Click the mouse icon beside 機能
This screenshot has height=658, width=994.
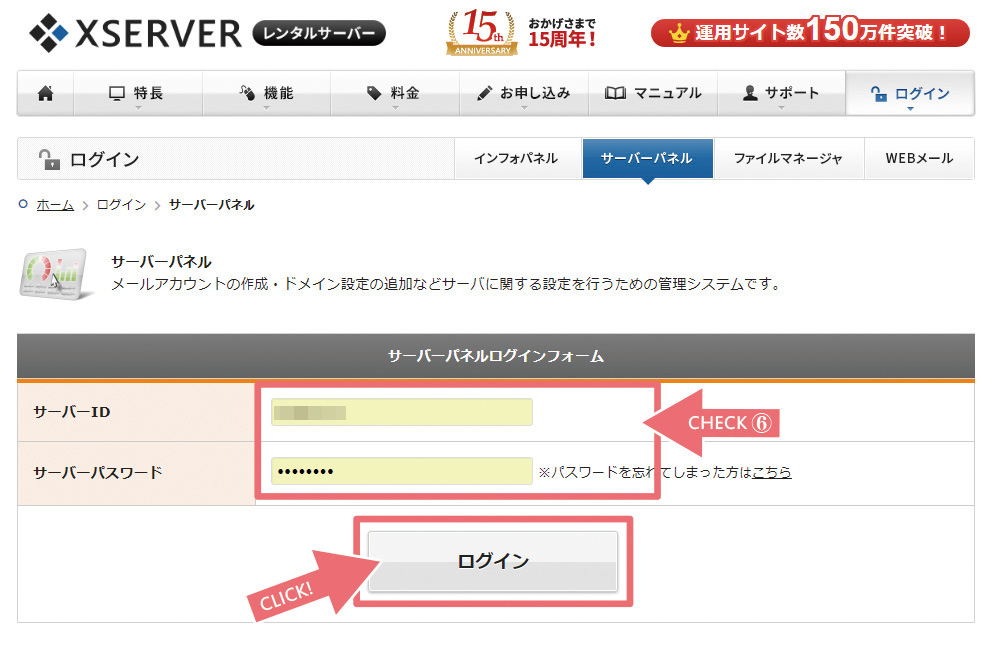[x=247, y=93]
